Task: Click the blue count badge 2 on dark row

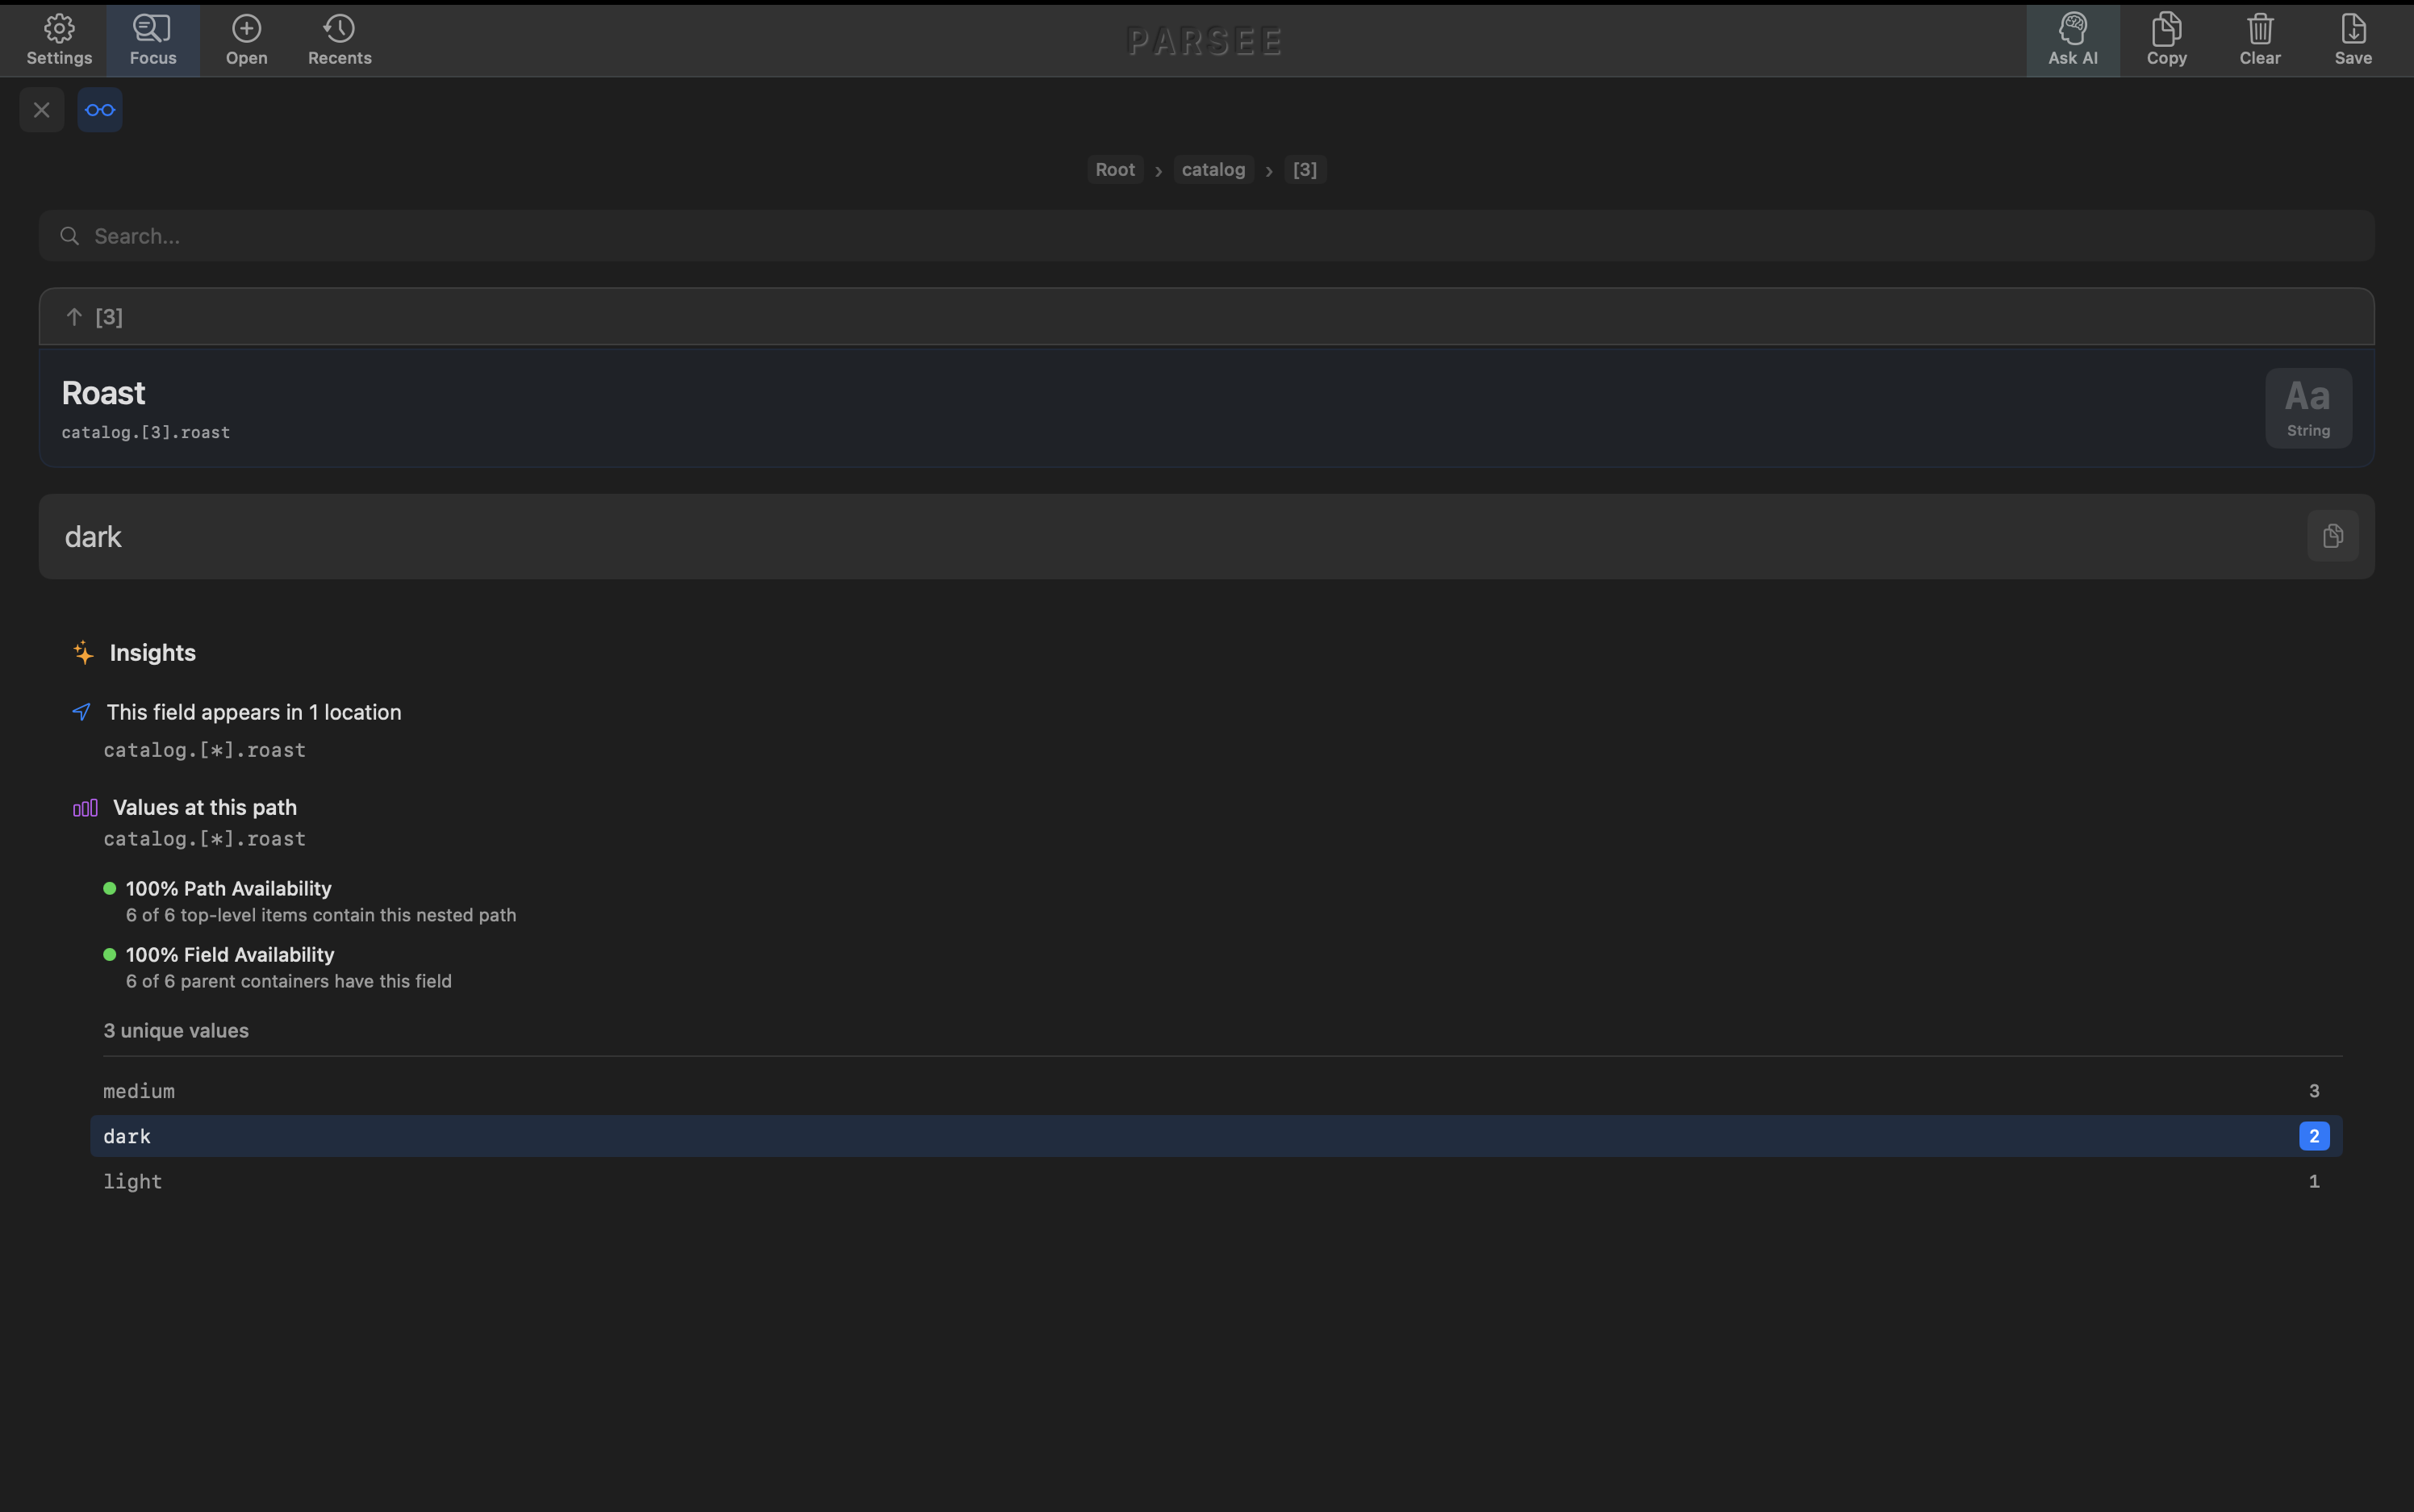Action: [x=2314, y=1136]
